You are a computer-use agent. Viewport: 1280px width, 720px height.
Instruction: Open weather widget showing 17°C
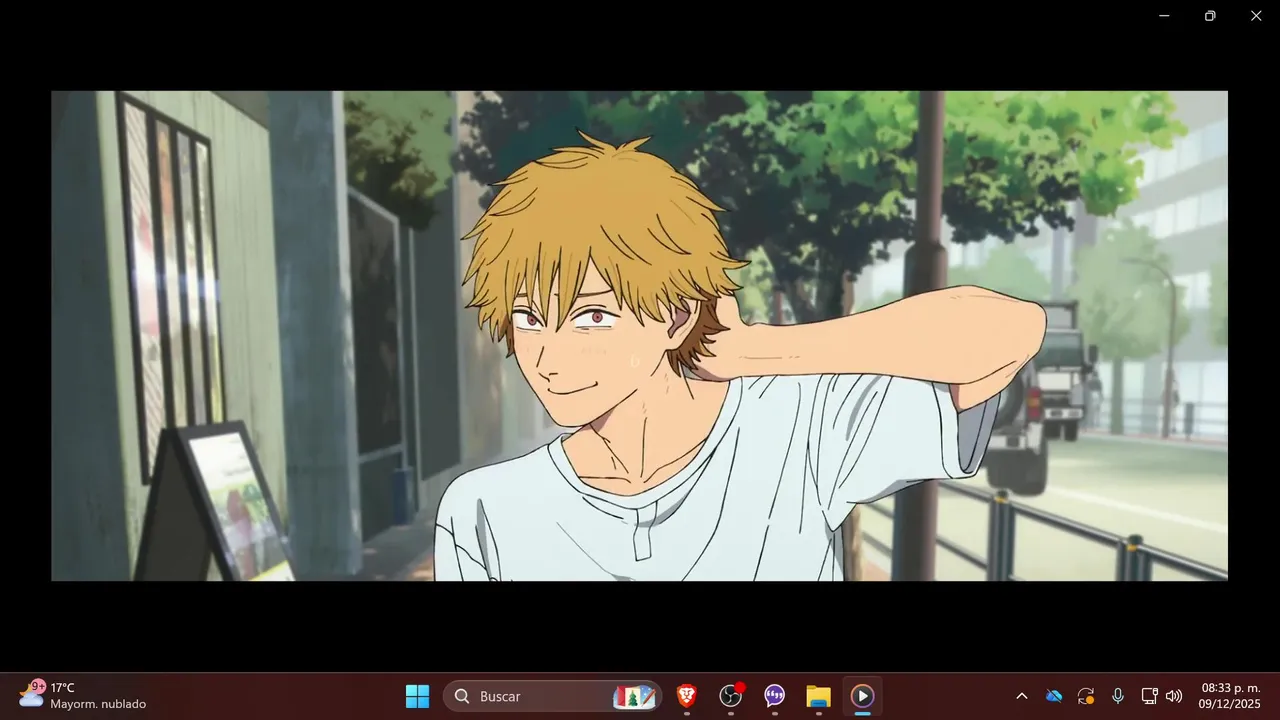[x=82, y=696]
